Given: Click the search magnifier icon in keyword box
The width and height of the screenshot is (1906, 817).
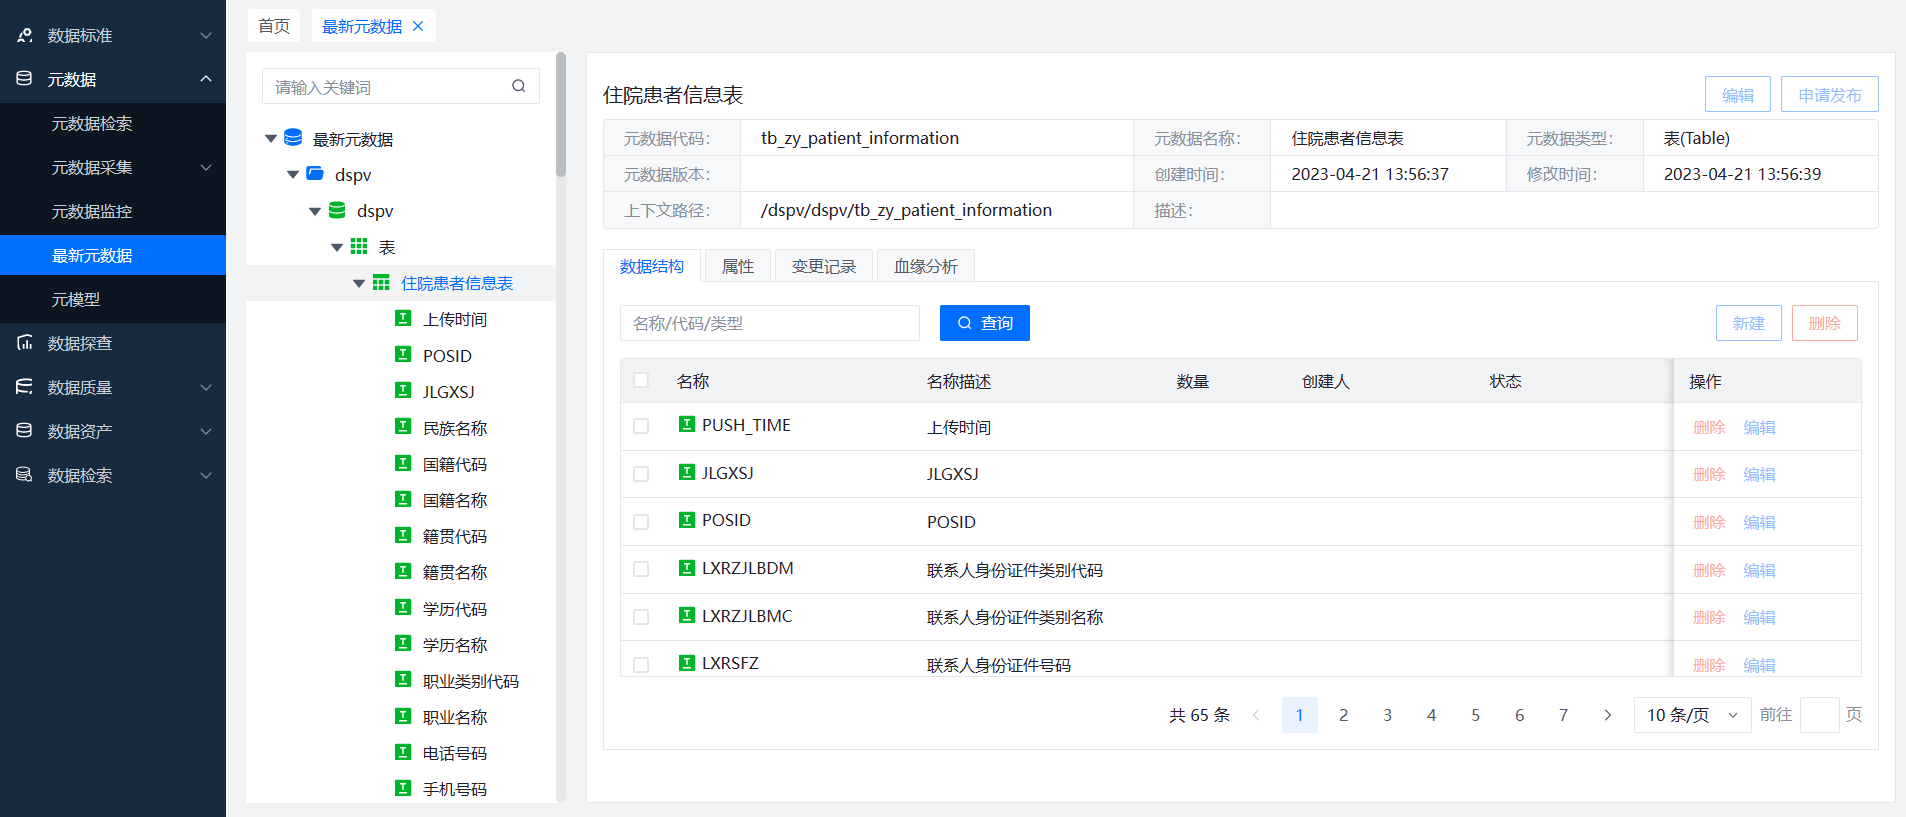Looking at the screenshot, I should 518,86.
